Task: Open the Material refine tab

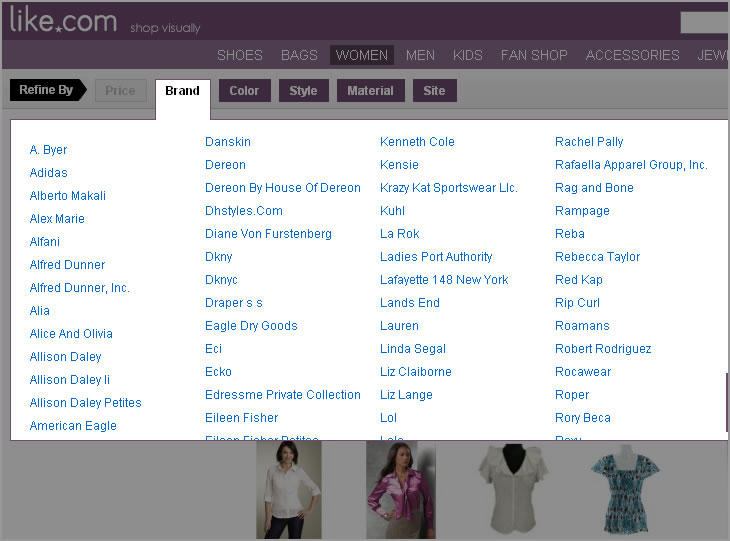Action: 371,91
